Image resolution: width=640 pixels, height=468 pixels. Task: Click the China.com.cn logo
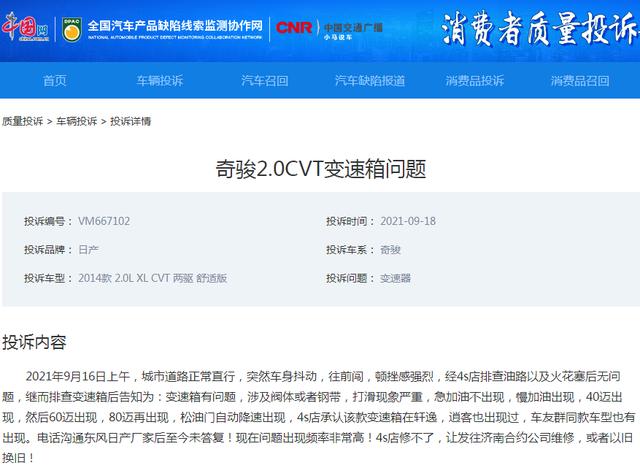point(24,27)
